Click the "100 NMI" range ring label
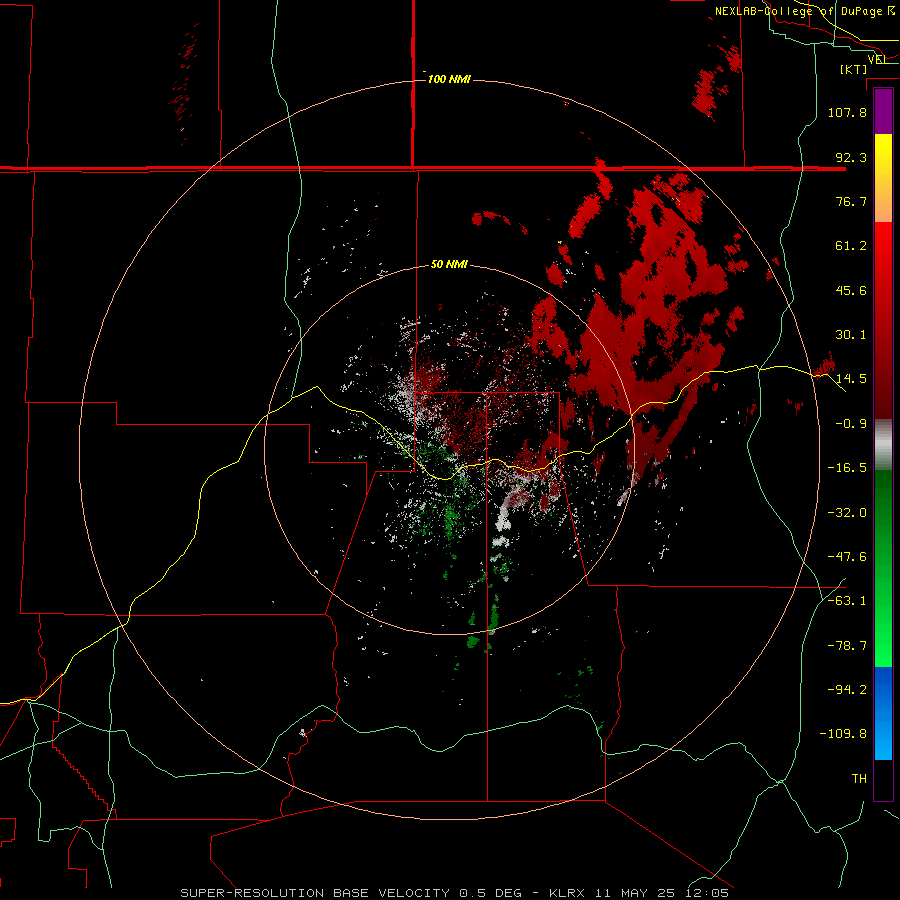The width and height of the screenshot is (900, 900). pyautogui.click(x=449, y=79)
